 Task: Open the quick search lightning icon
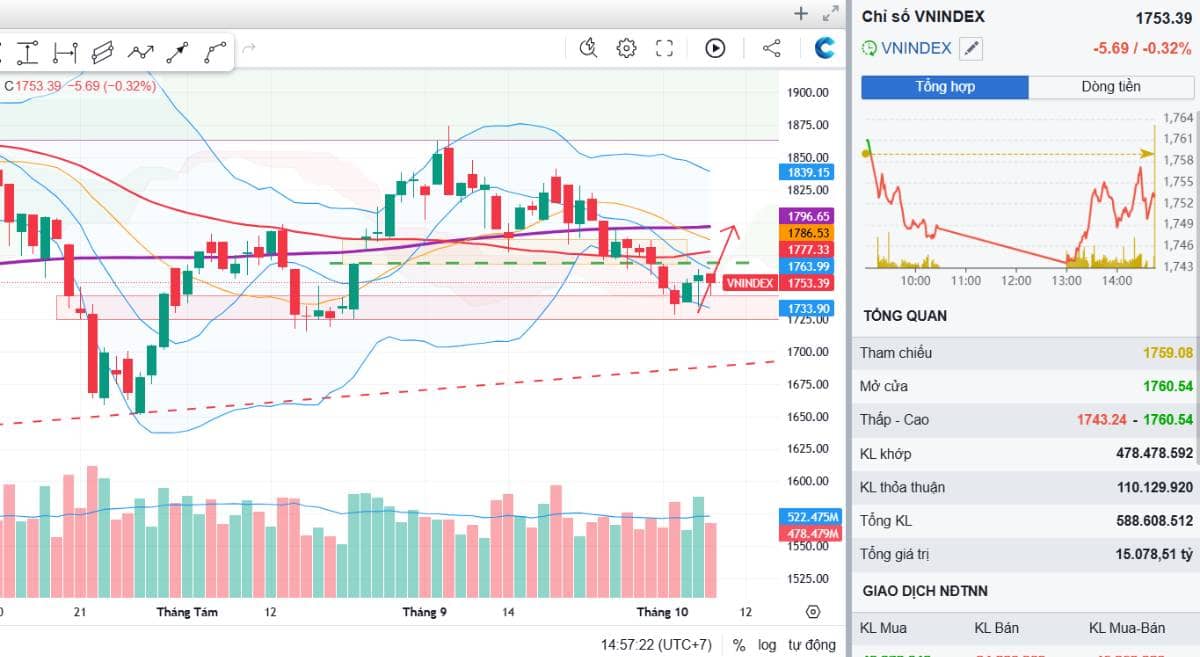pos(588,48)
